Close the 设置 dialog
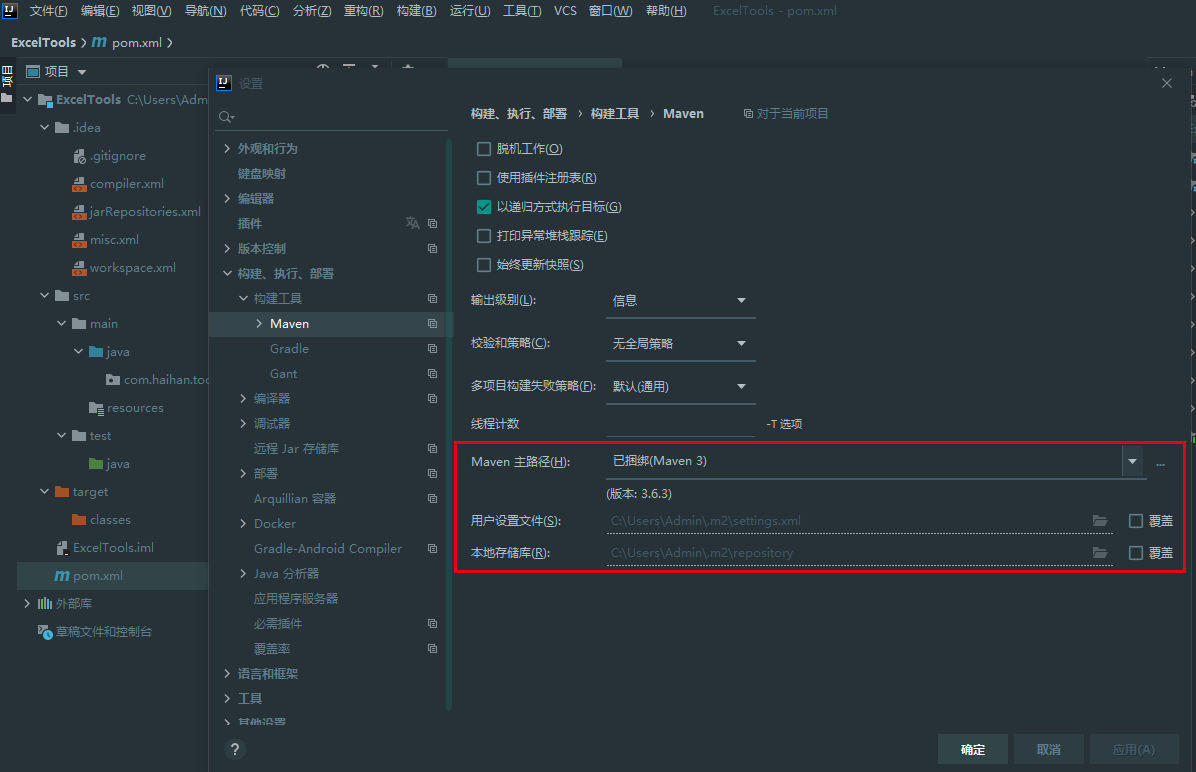1196x772 pixels. click(1167, 83)
